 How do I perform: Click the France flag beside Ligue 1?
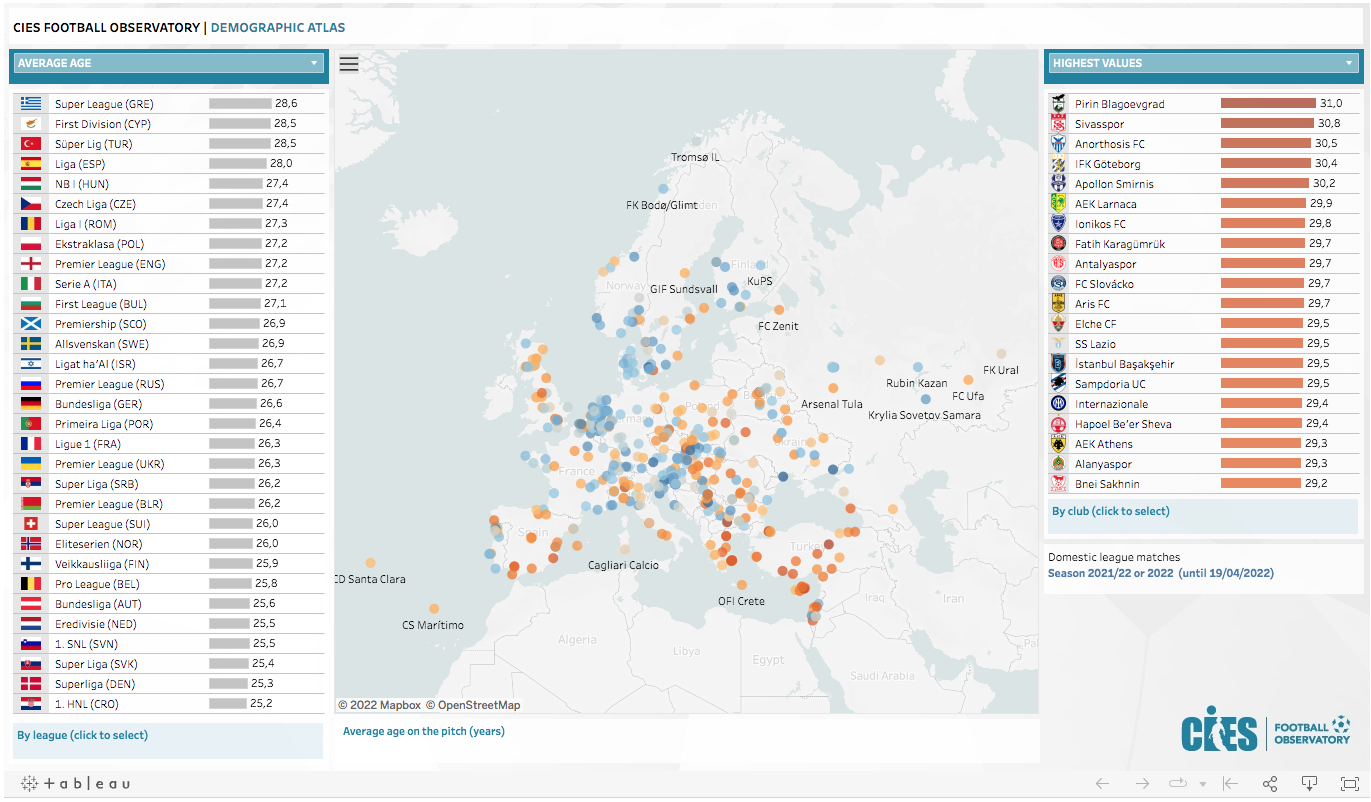tap(32, 444)
